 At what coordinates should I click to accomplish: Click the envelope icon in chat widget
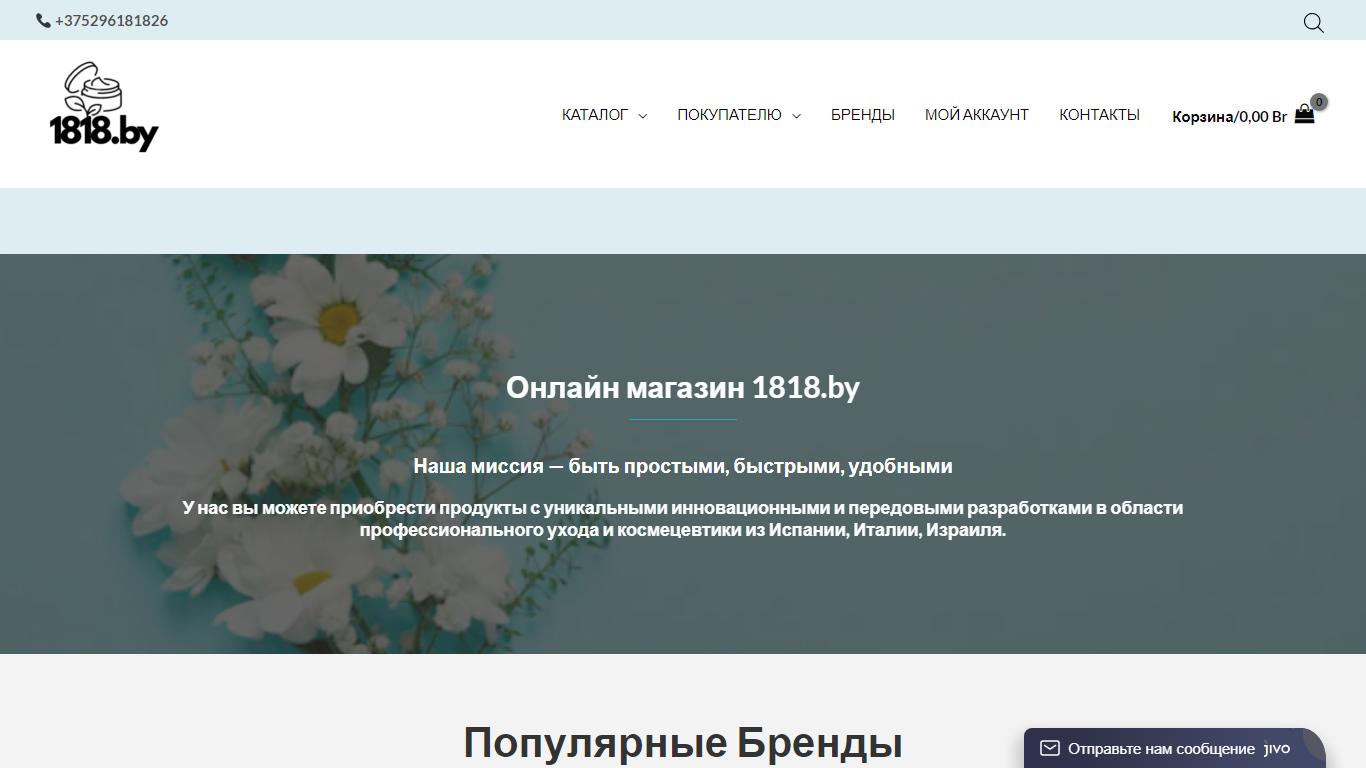(x=1049, y=748)
